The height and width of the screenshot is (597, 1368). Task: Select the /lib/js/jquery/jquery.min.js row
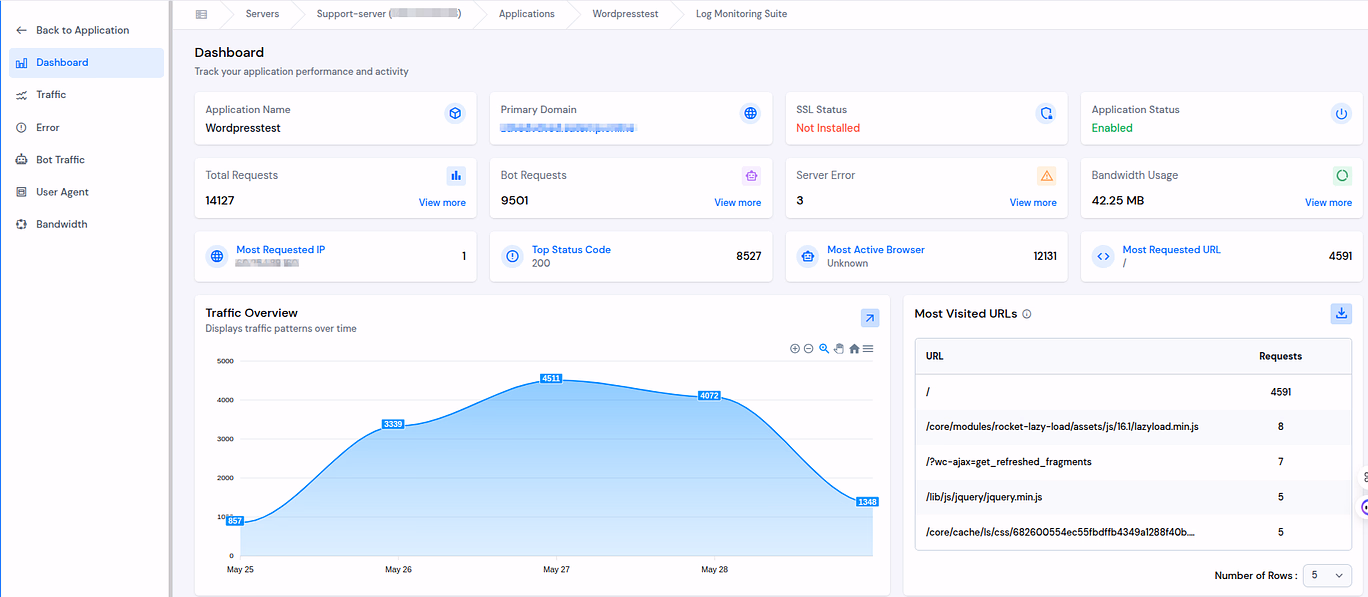(1133, 497)
